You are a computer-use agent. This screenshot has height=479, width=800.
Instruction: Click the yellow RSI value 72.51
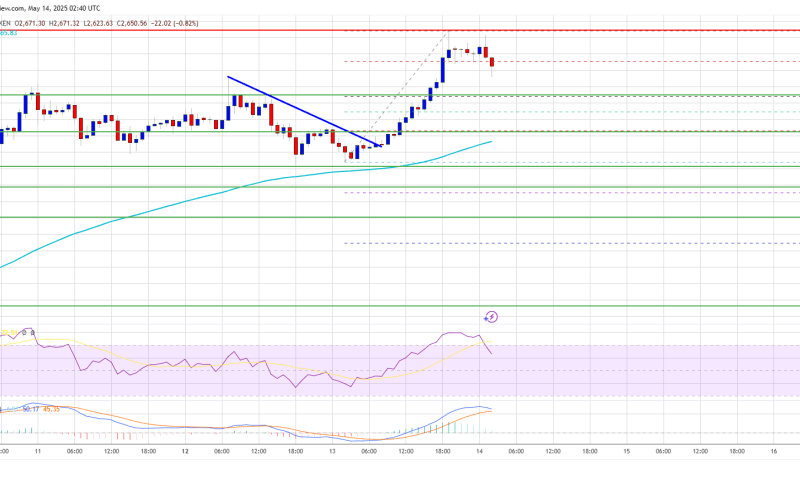tap(9, 333)
